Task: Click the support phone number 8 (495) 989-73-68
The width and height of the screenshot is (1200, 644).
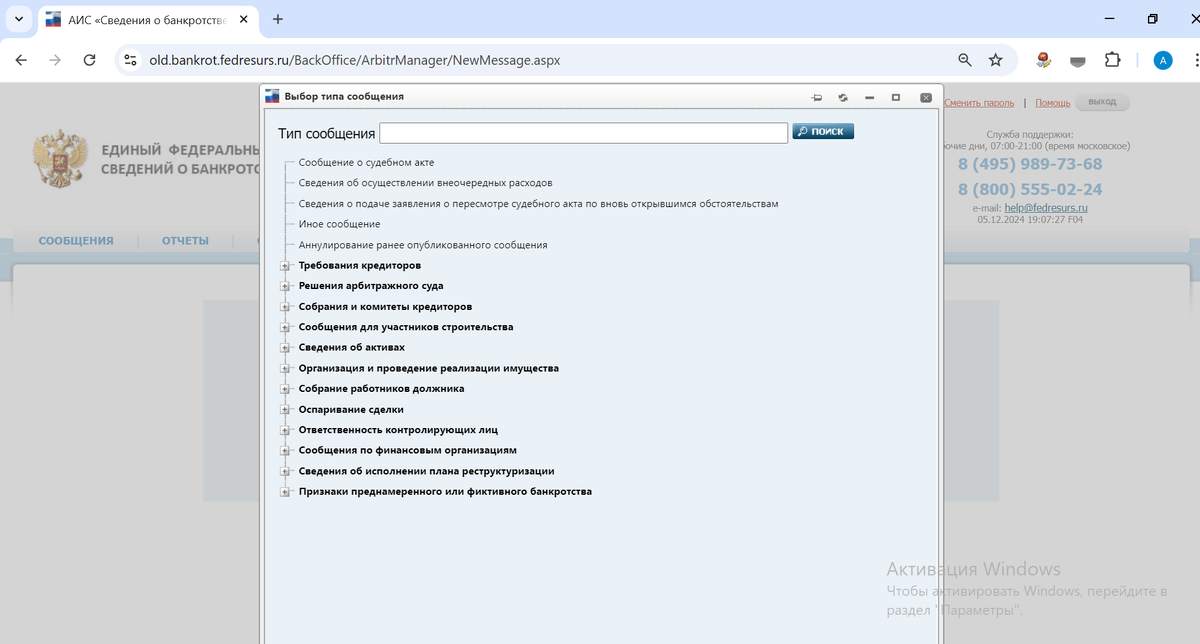Action: [1030, 164]
